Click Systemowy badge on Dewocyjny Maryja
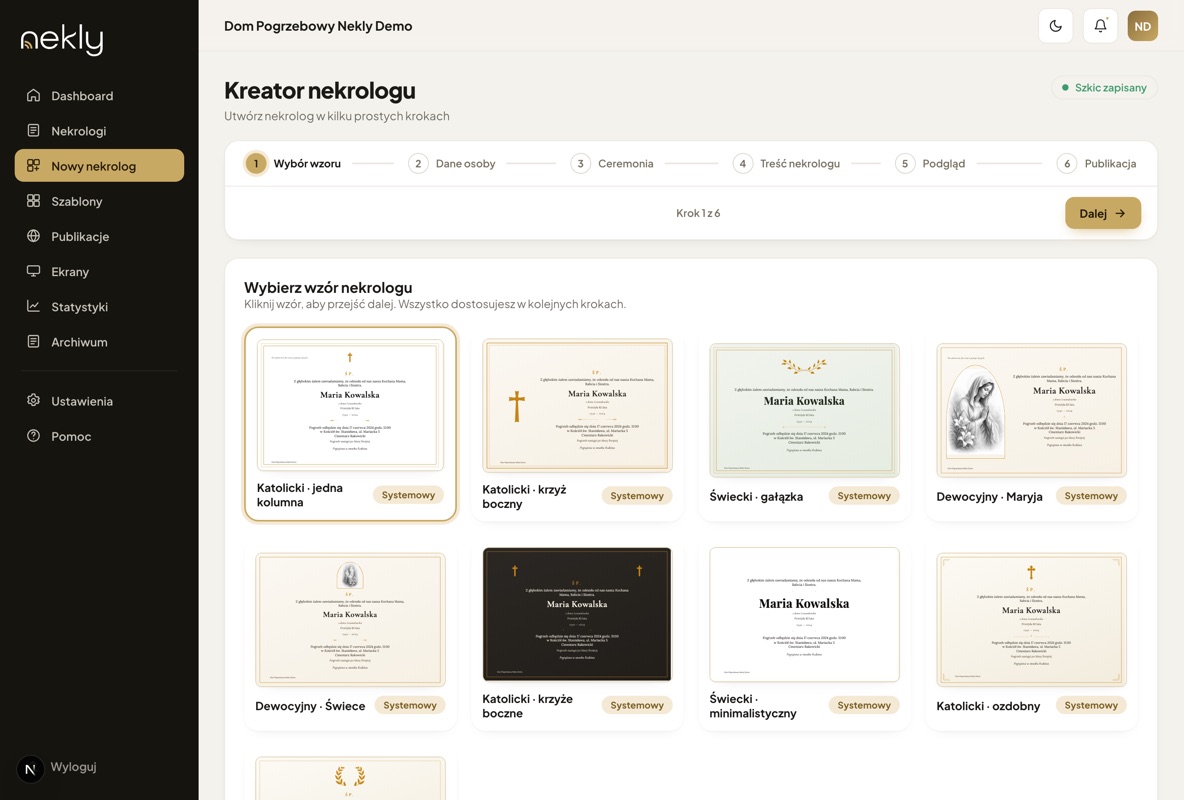Viewport: 1184px width, 800px height. point(1091,496)
